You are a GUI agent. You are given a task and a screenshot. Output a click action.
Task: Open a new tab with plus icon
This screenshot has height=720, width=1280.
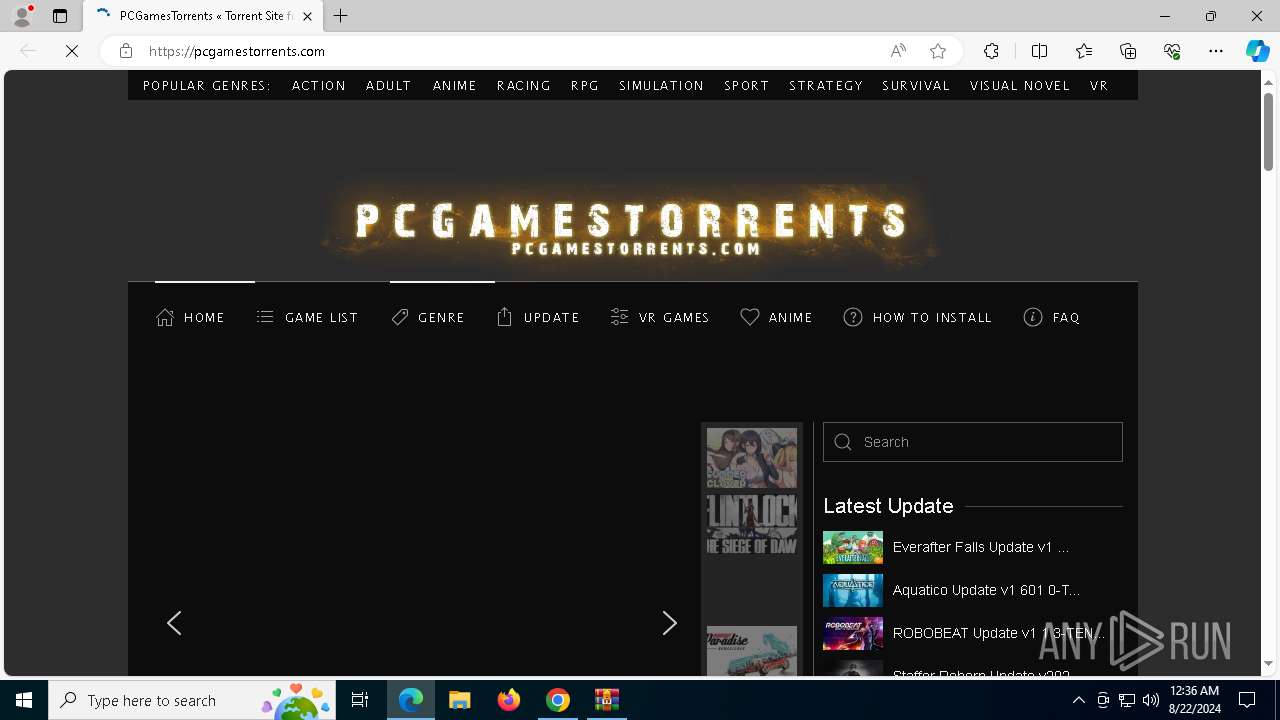(x=341, y=16)
